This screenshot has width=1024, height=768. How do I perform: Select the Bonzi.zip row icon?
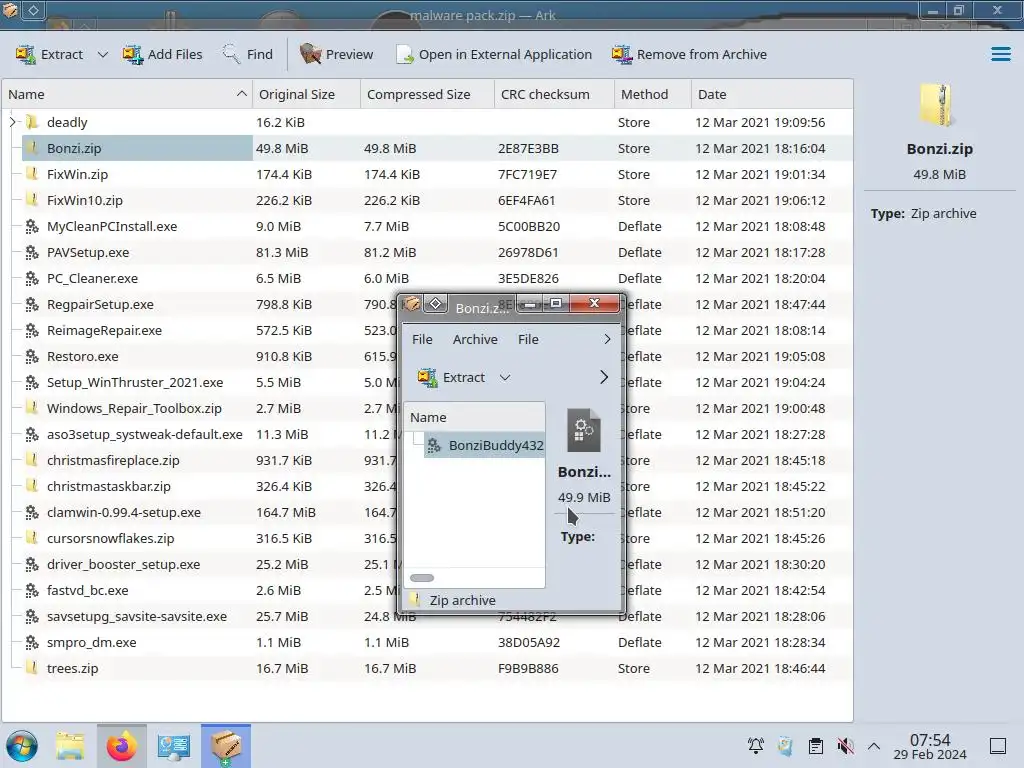pos(32,148)
